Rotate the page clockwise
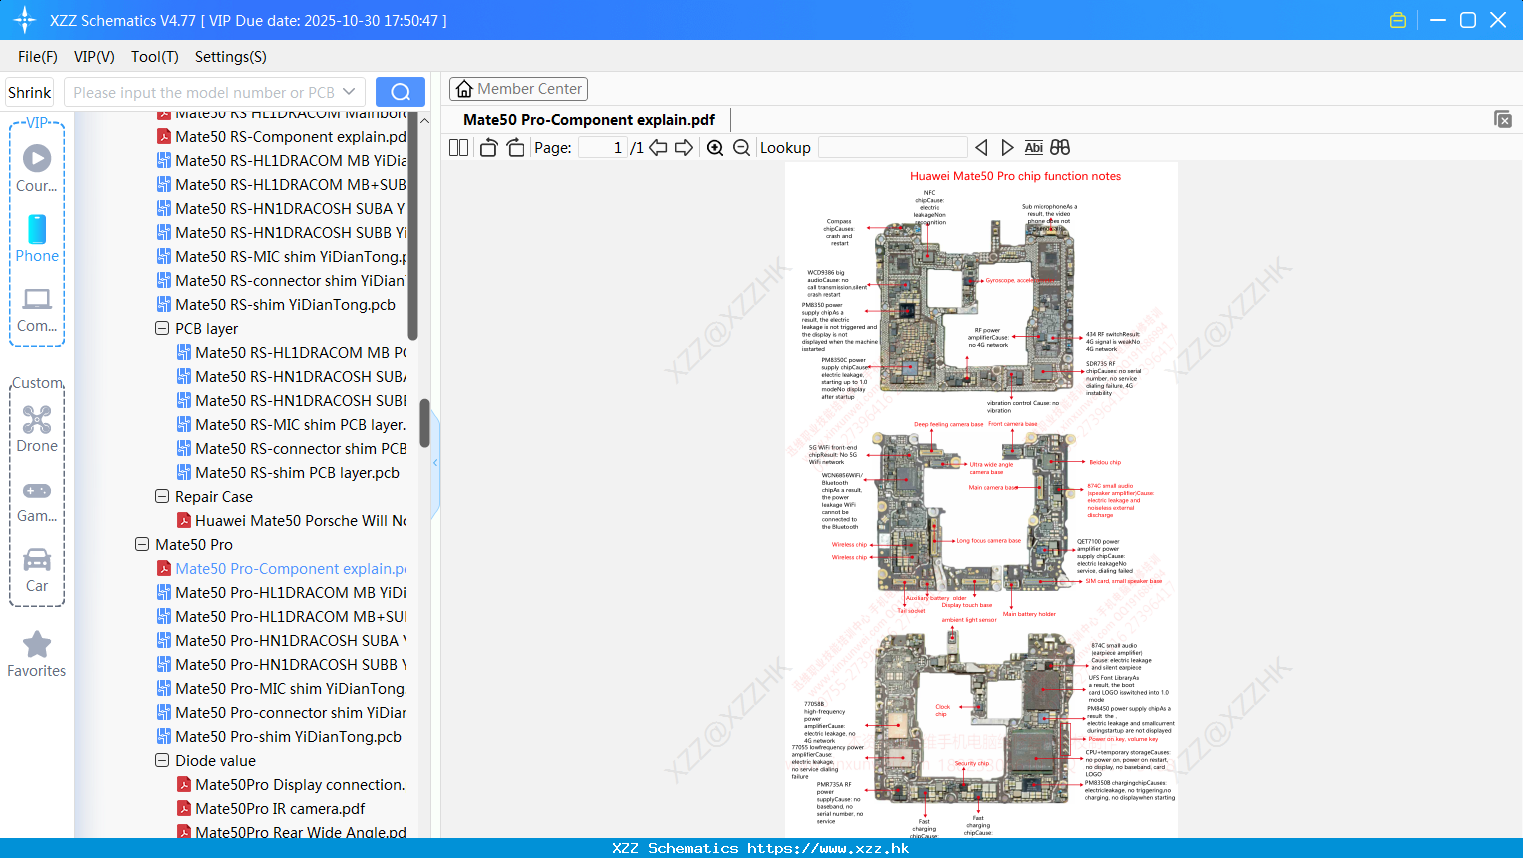 (x=515, y=148)
